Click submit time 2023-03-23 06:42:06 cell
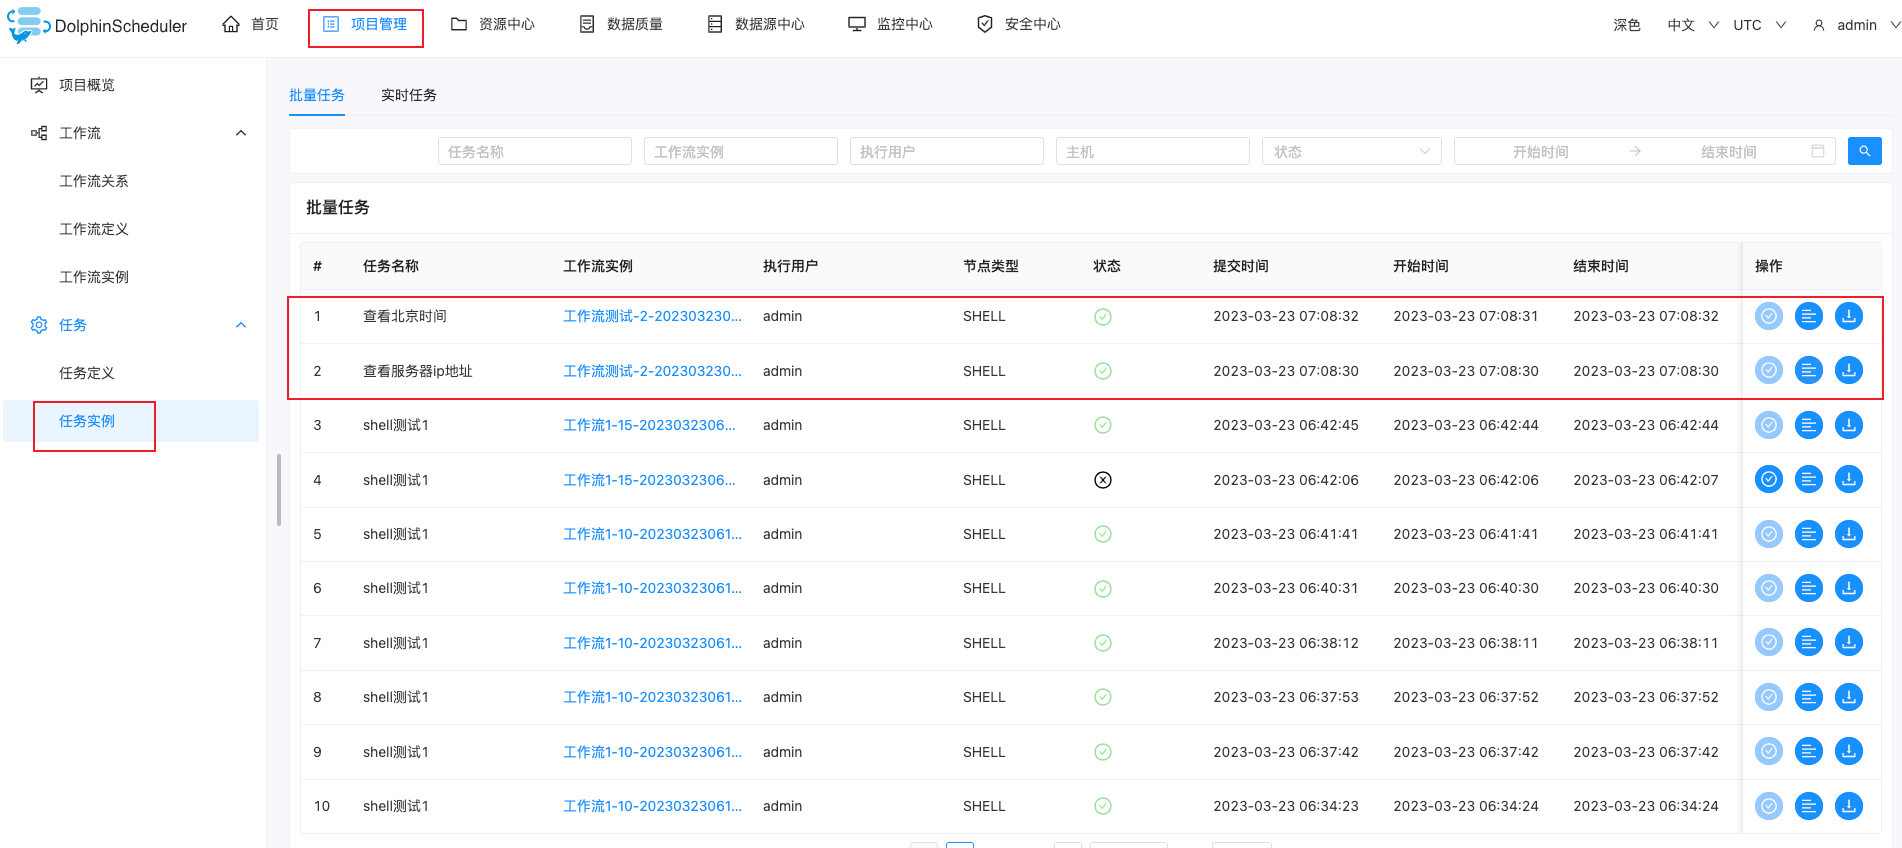The height and width of the screenshot is (848, 1902). pyautogui.click(x=1286, y=480)
